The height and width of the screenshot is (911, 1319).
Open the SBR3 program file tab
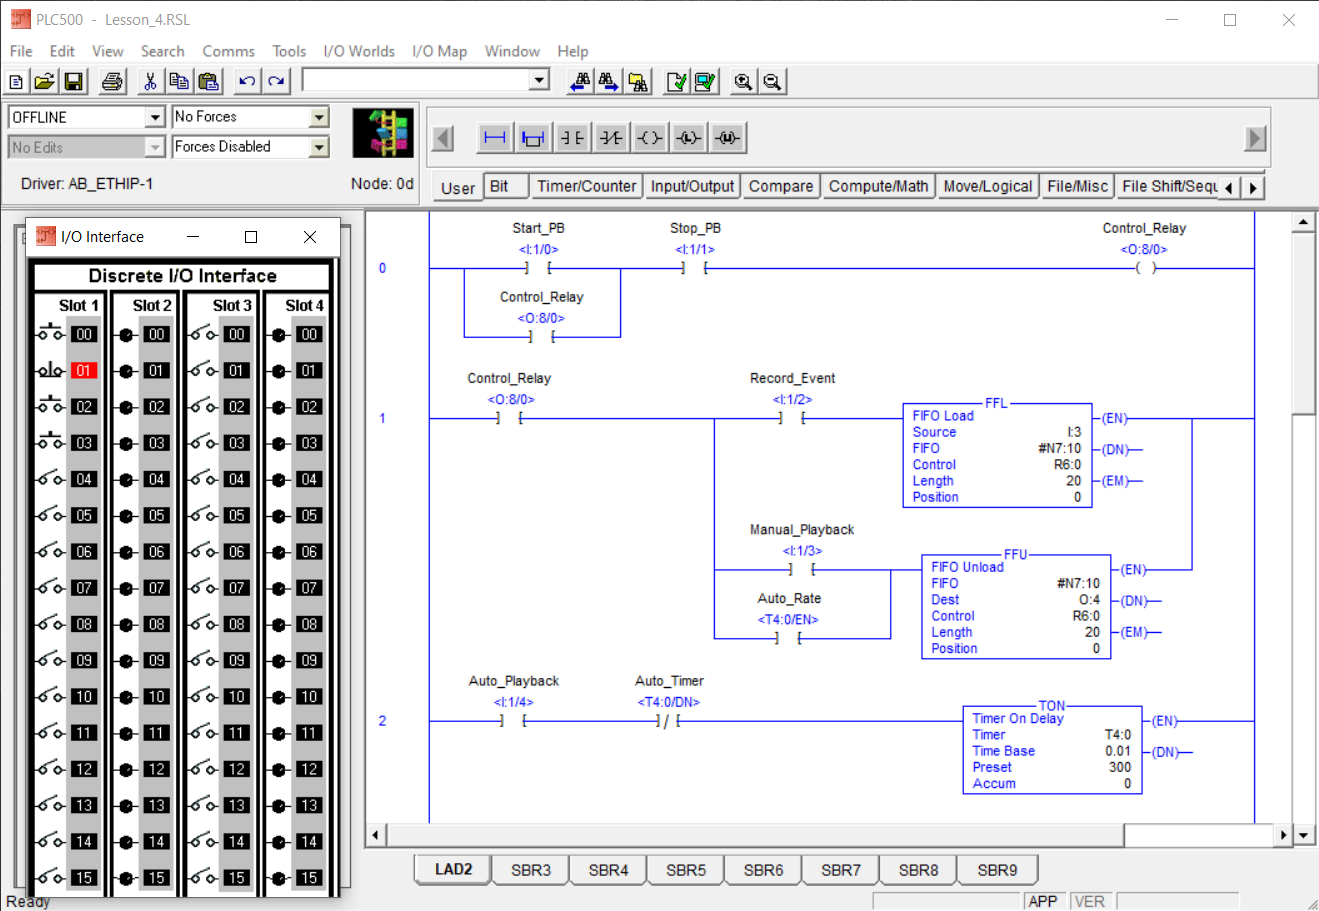coord(531,870)
